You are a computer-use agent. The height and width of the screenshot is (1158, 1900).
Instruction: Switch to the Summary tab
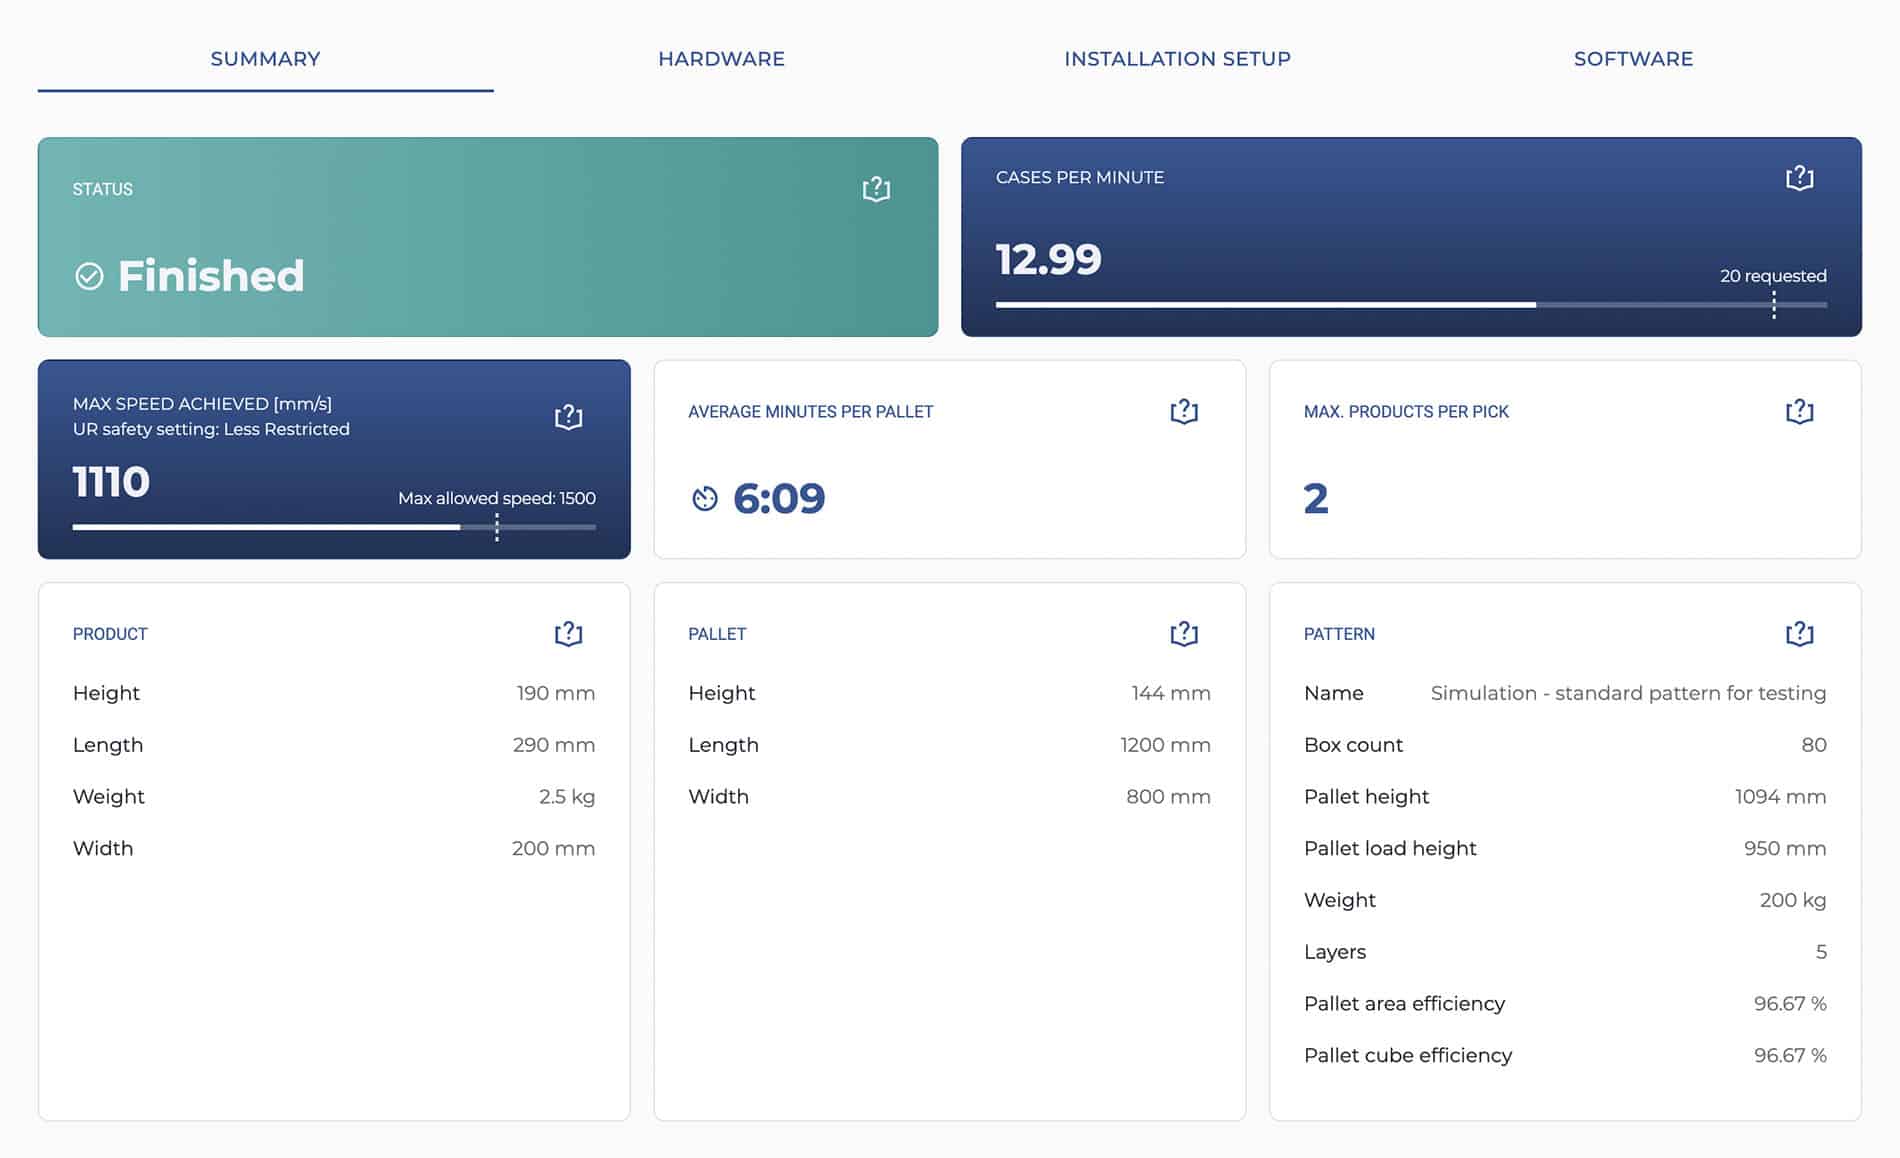[x=265, y=59]
